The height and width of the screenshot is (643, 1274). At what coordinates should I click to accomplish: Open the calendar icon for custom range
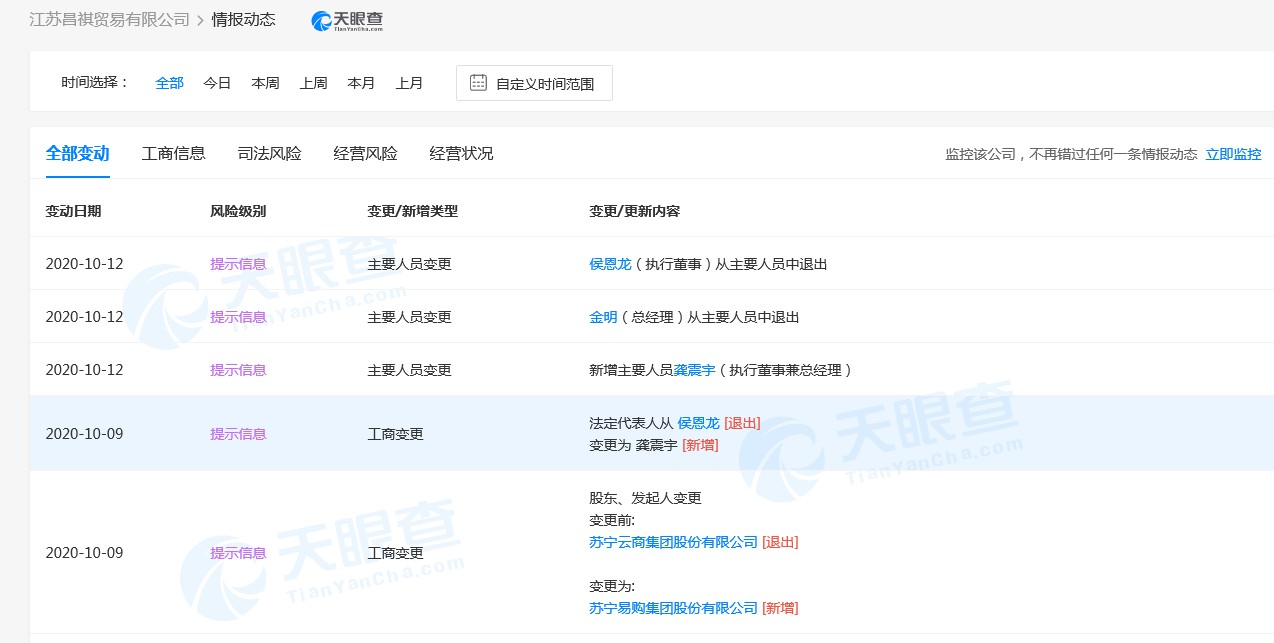[478, 83]
